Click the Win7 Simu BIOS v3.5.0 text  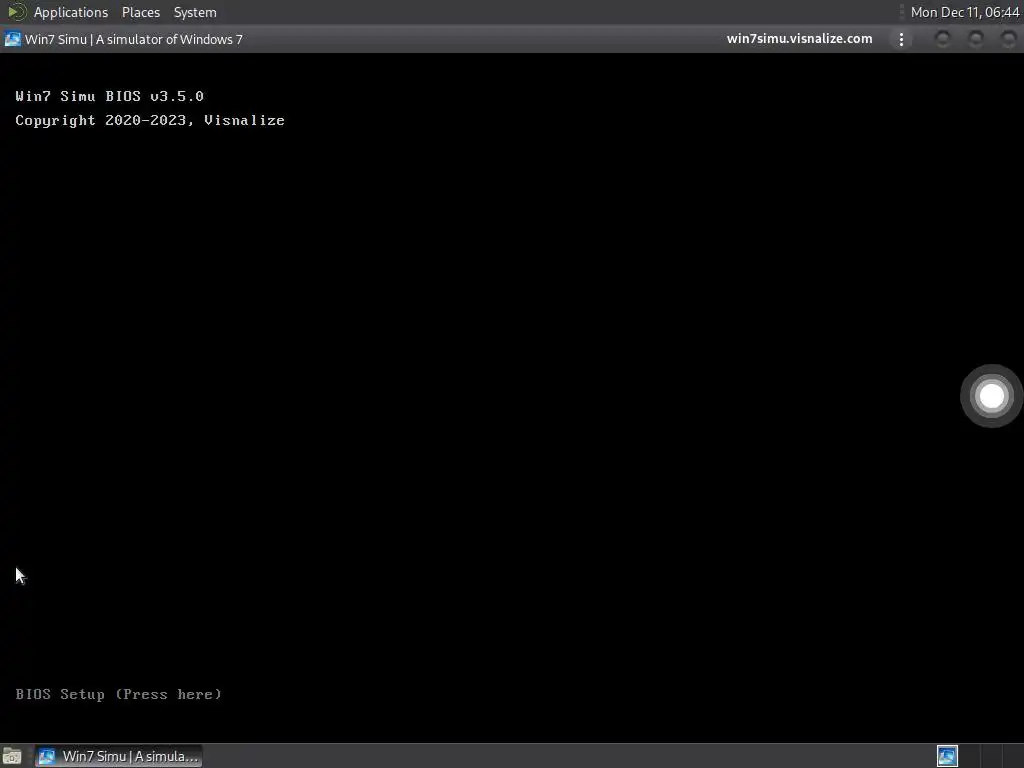pos(110,96)
